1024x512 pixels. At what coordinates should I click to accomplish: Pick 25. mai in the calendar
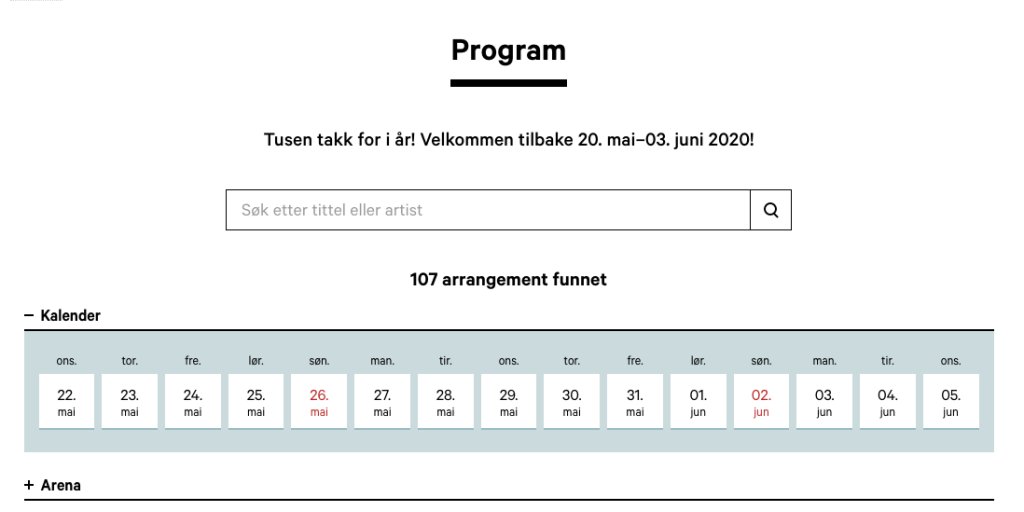pyautogui.click(x=256, y=401)
